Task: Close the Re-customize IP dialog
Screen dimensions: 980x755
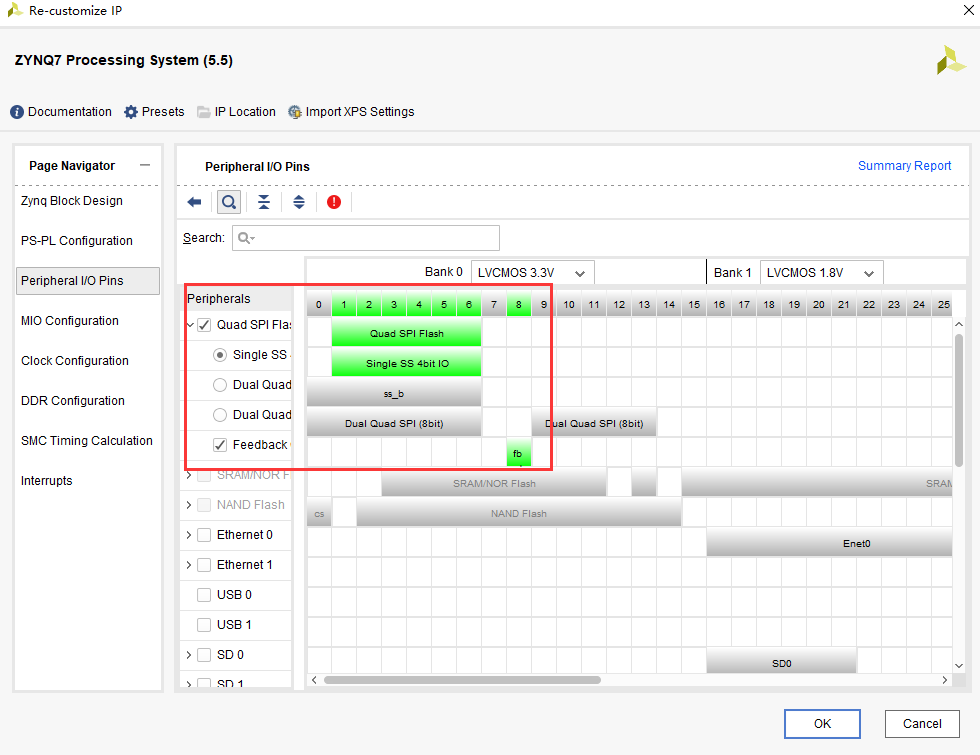Action: pos(968,10)
